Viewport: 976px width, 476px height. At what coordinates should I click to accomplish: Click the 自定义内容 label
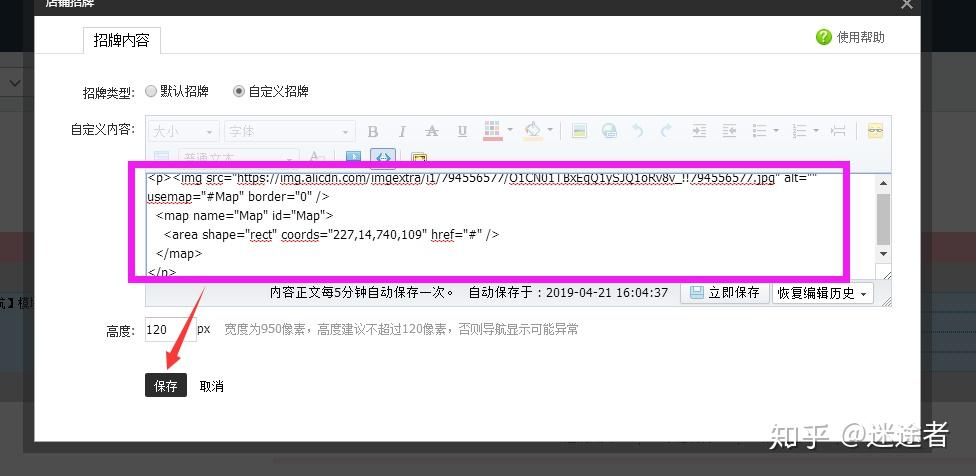103,129
